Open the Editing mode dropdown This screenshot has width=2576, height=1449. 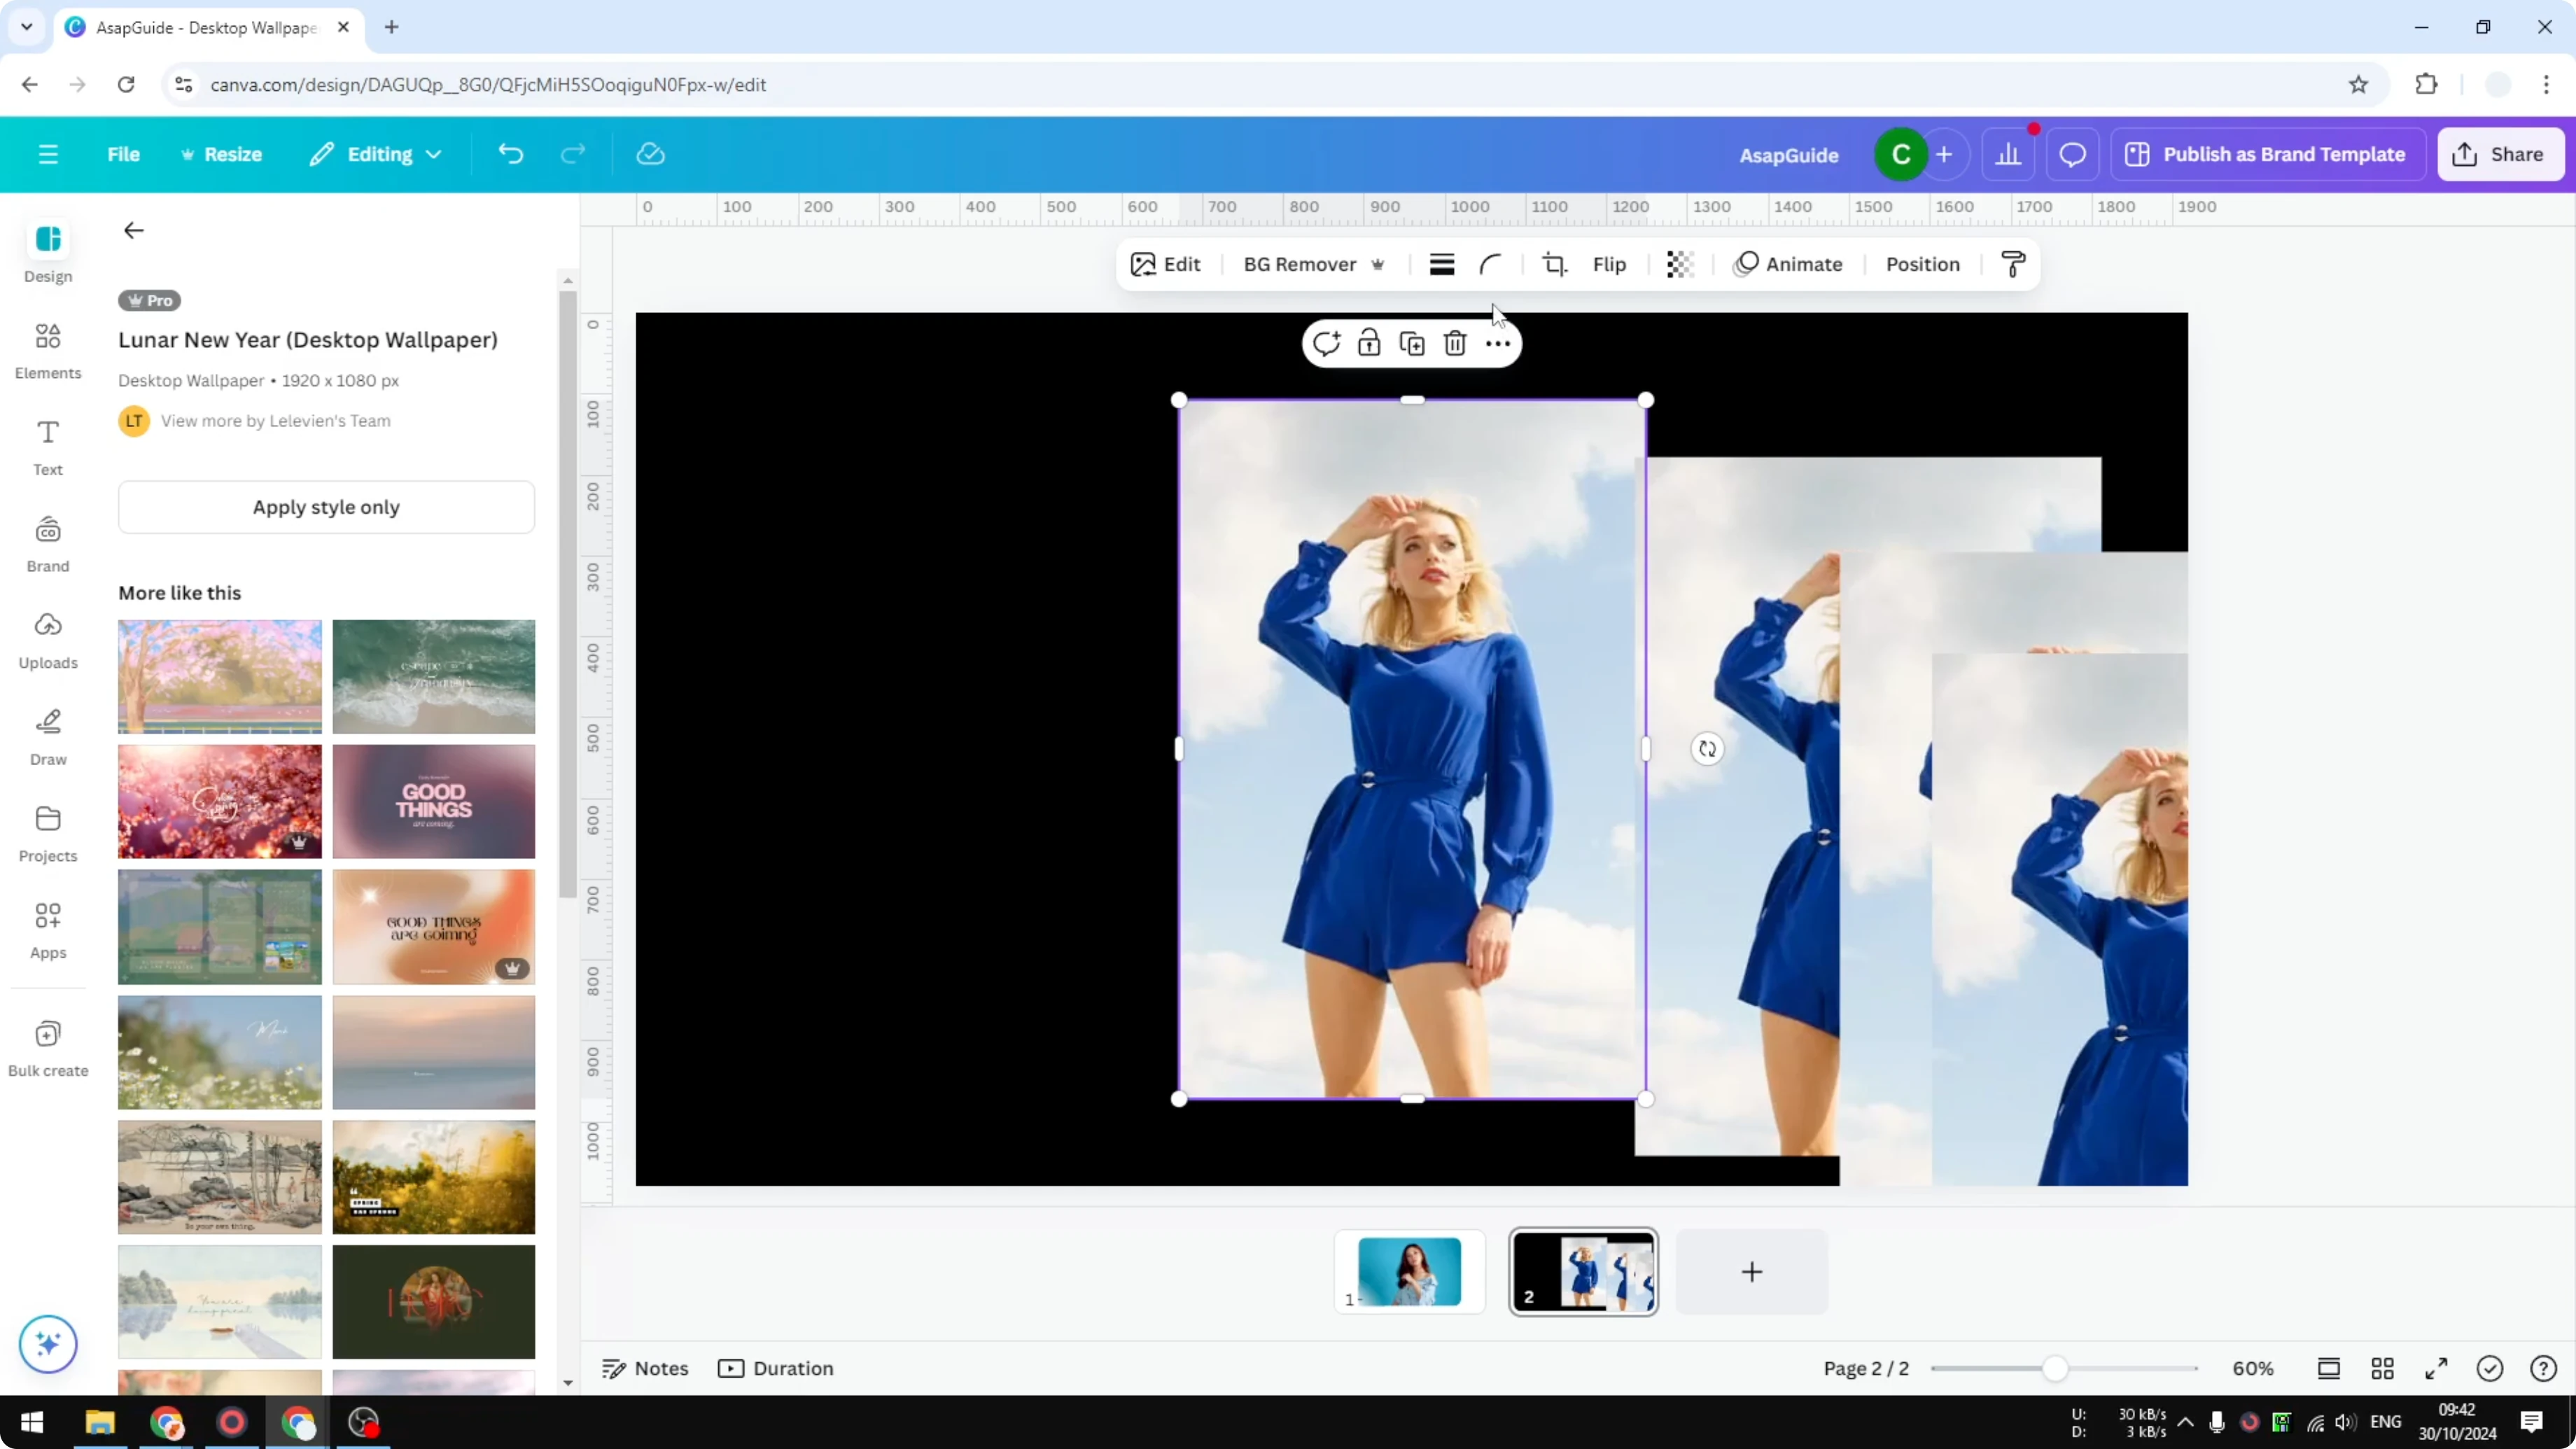pos(376,154)
